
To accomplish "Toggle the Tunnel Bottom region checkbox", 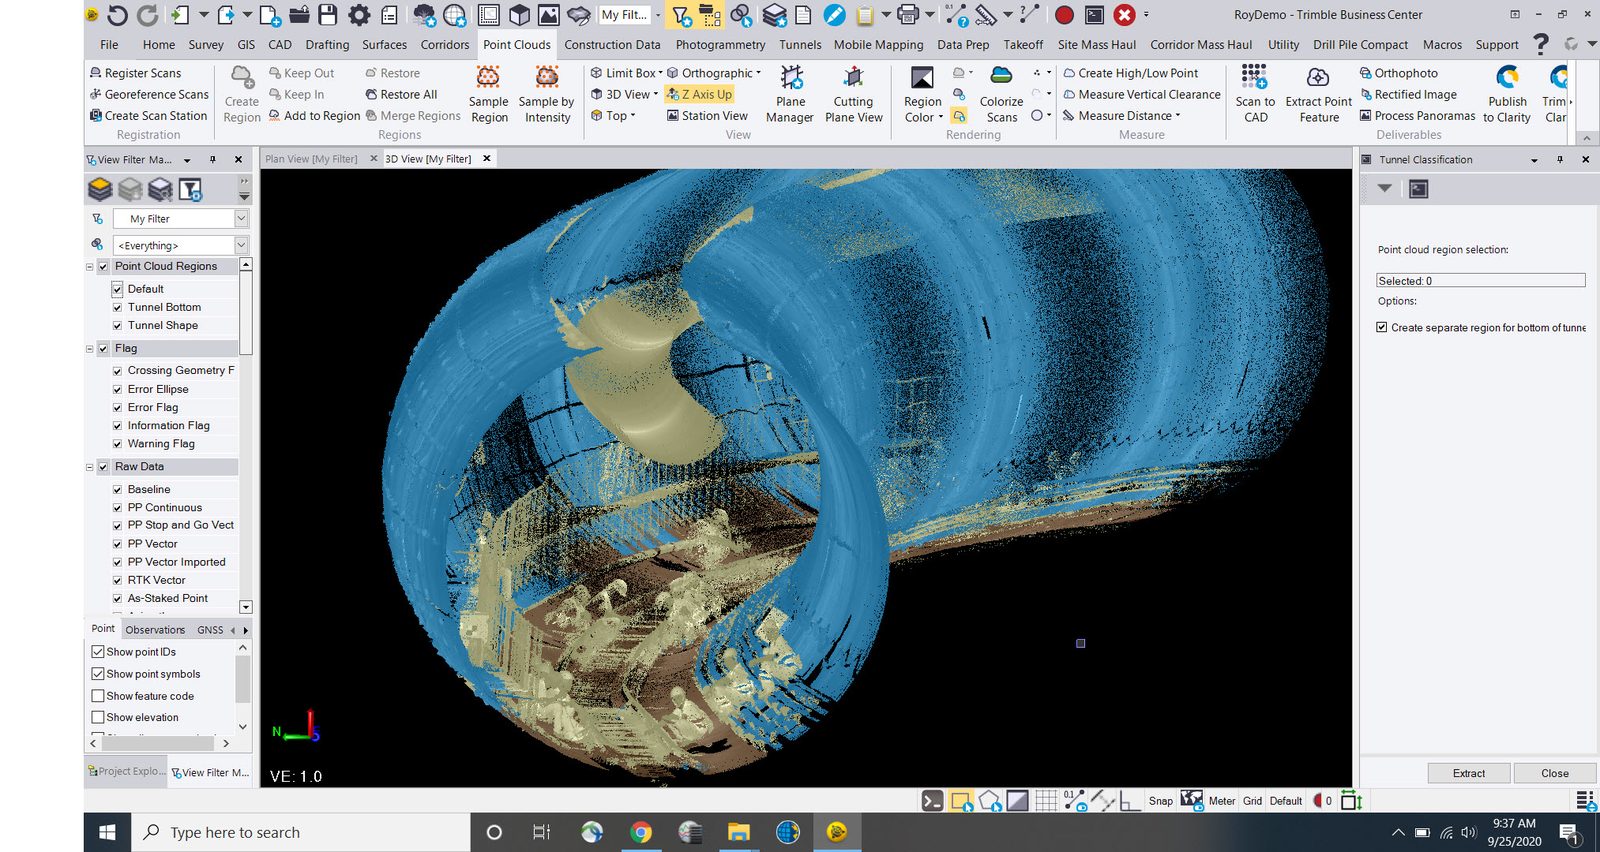I will [117, 308].
